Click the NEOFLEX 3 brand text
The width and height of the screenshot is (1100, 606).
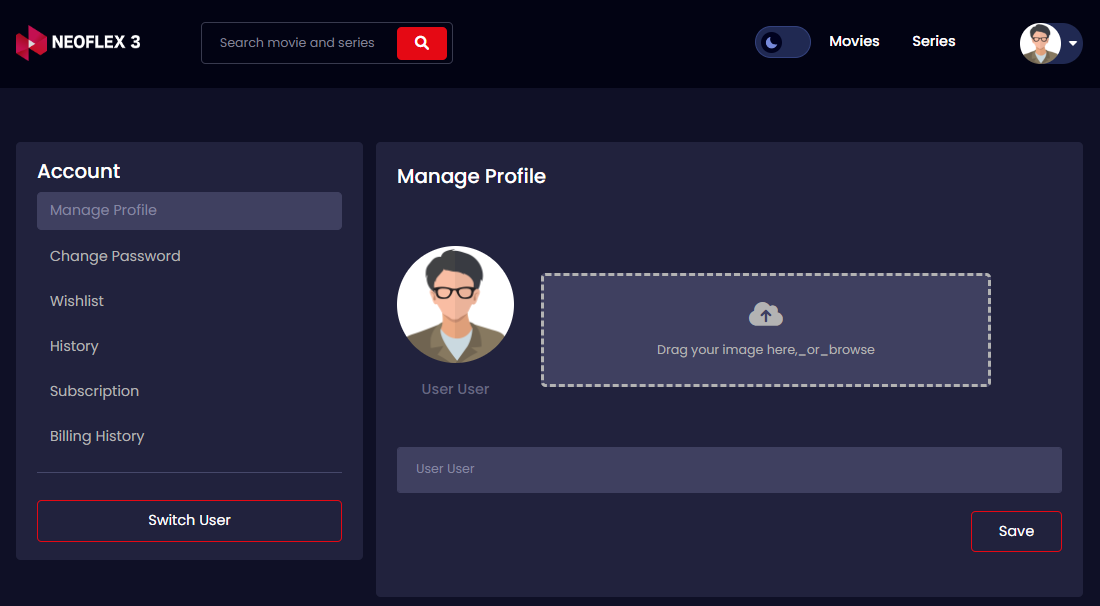coord(97,42)
